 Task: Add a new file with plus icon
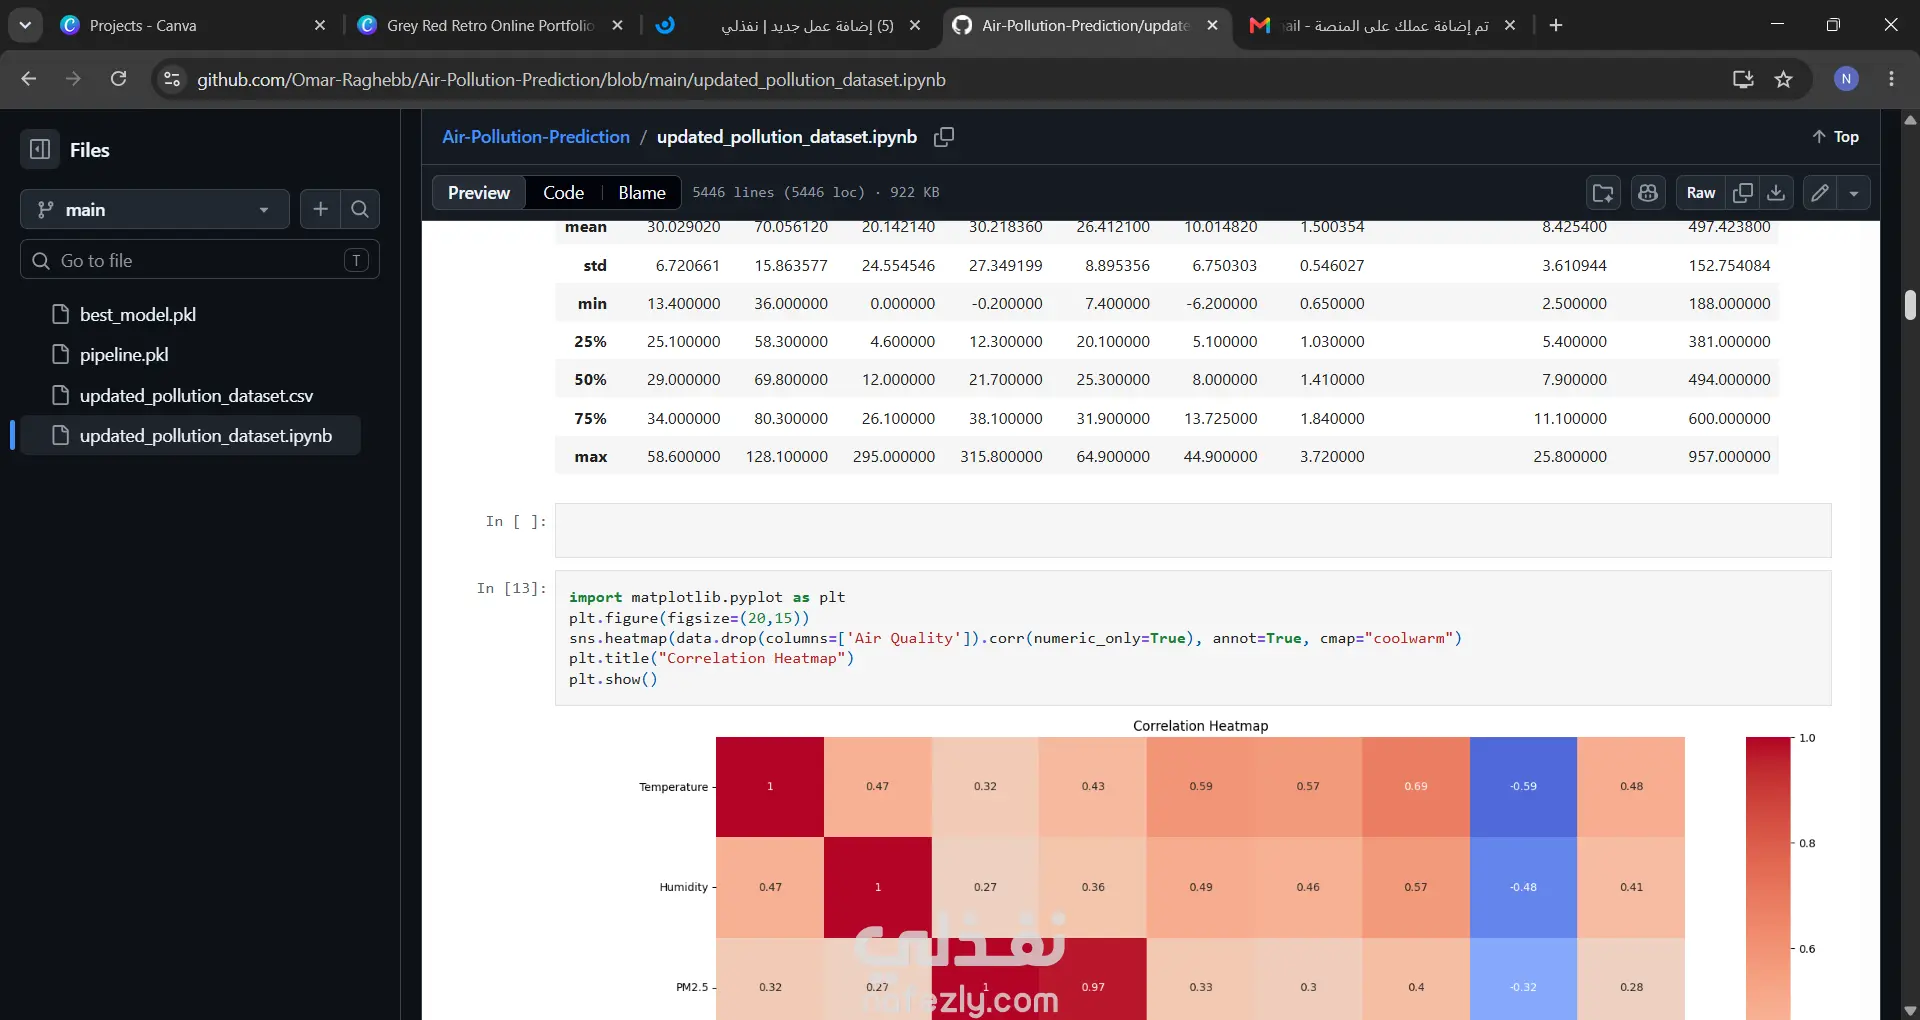[320, 209]
